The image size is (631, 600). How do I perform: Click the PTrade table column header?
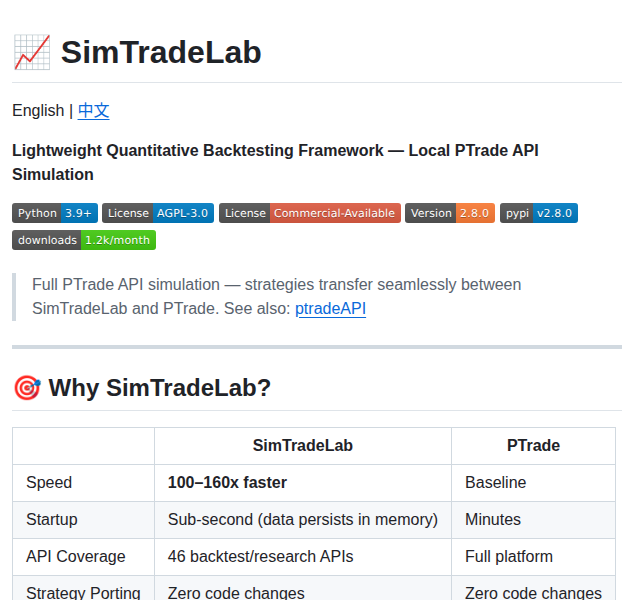533,445
